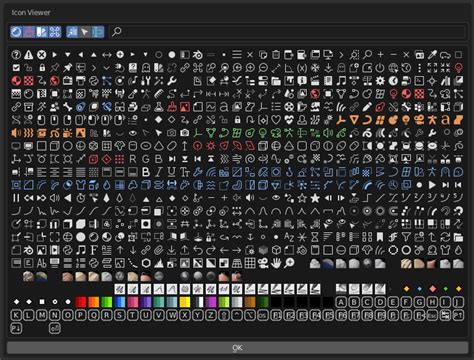The height and width of the screenshot is (360, 474).
Task: Select the filled solid star icon
Action: pos(315,198)
